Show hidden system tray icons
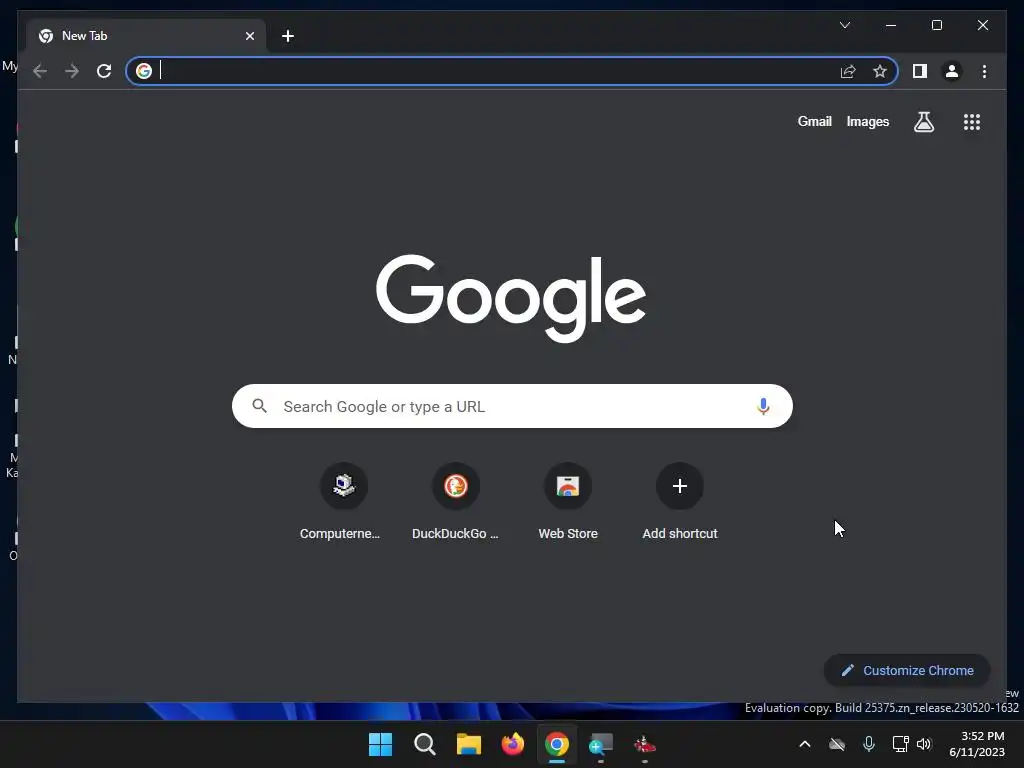1024x768 pixels. (x=805, y=744)
